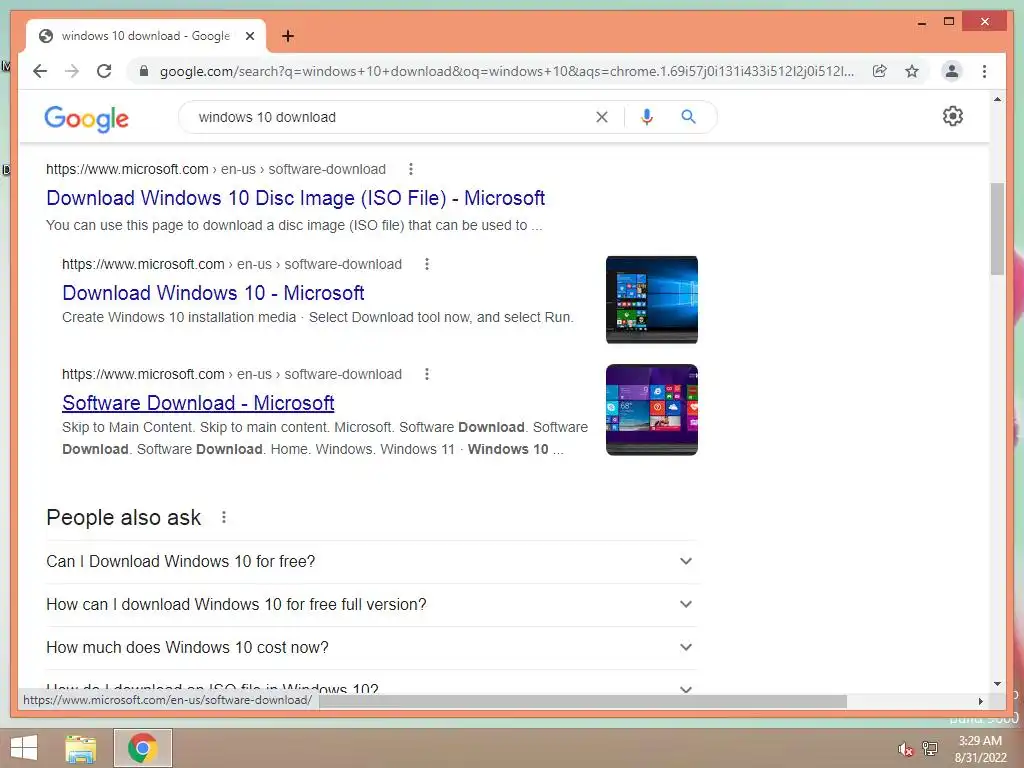
Task: Click the People also ask heading
Action: click(123, 517)
